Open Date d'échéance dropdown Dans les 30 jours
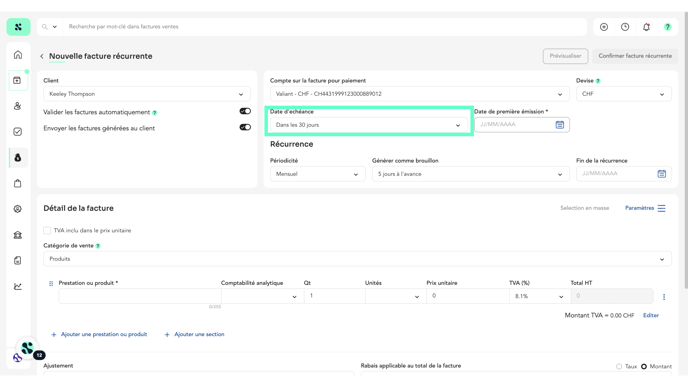Image resolution: width=688 pixels, height=387 pixels. [x=369, y=125]
